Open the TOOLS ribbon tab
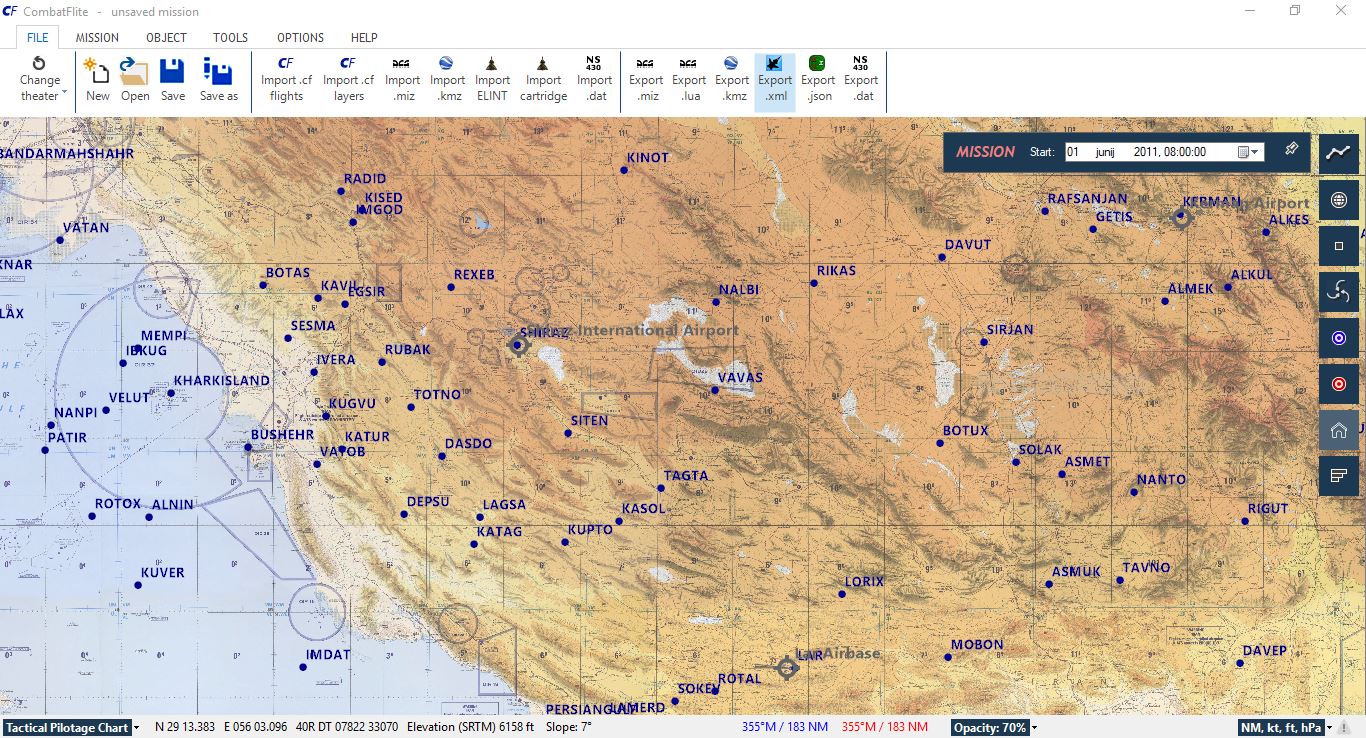Image resolution: width=1366 pixels, height=738 pixels. tap(230, 37)
